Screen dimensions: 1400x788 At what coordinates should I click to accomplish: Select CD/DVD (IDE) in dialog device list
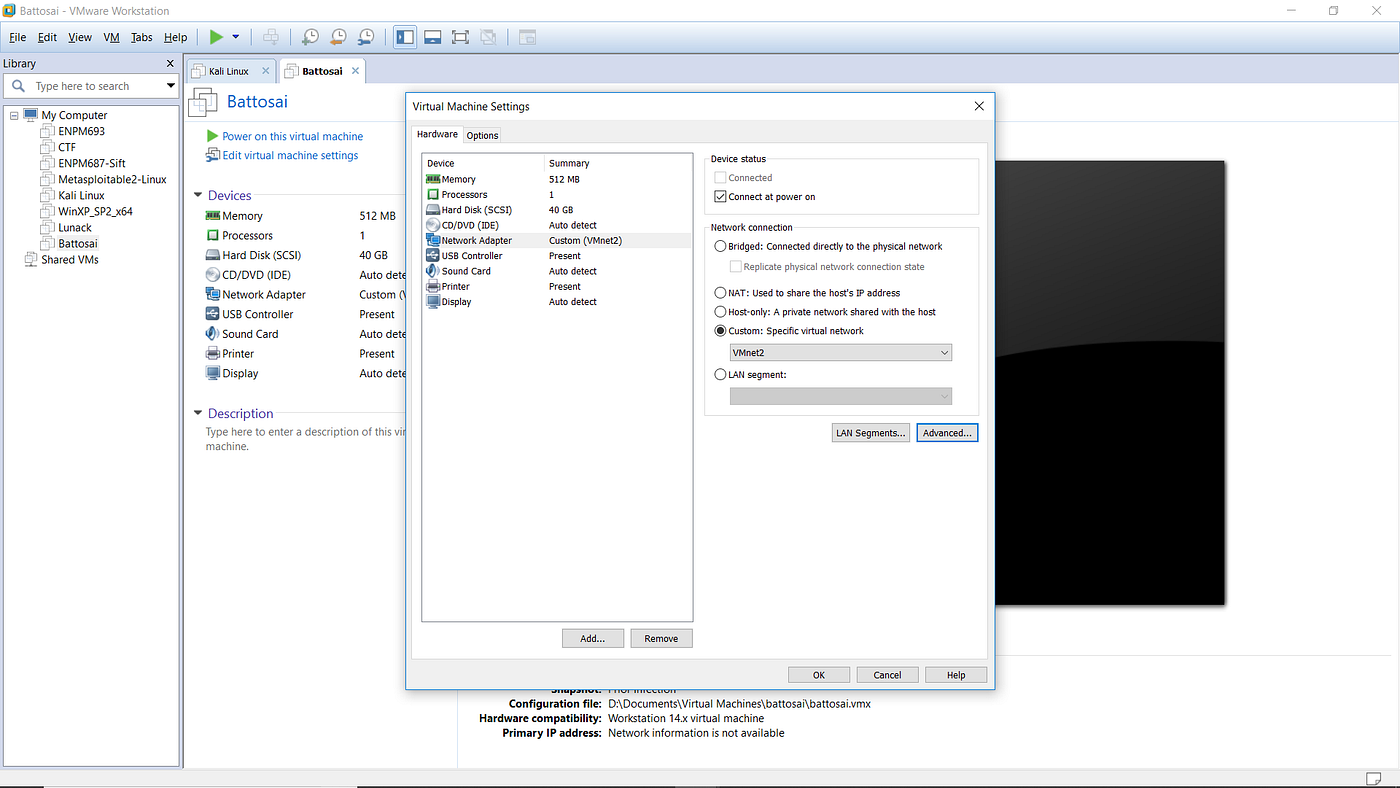point(557,225)
